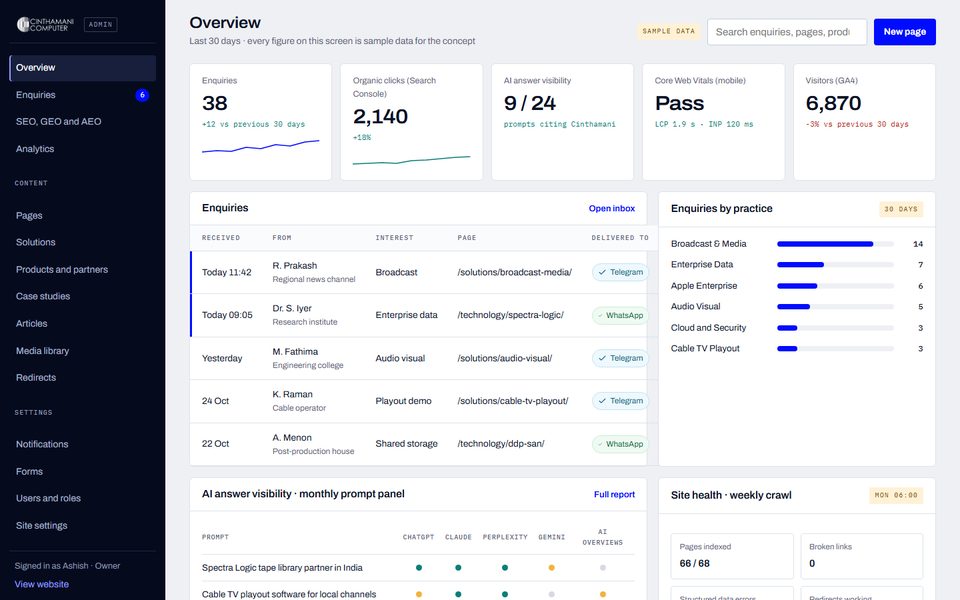The height and width of the screenshot is (600, 960).
Task: Click the WhatsApp badge in A. Menon row
Action: click(x=620, y=444)
